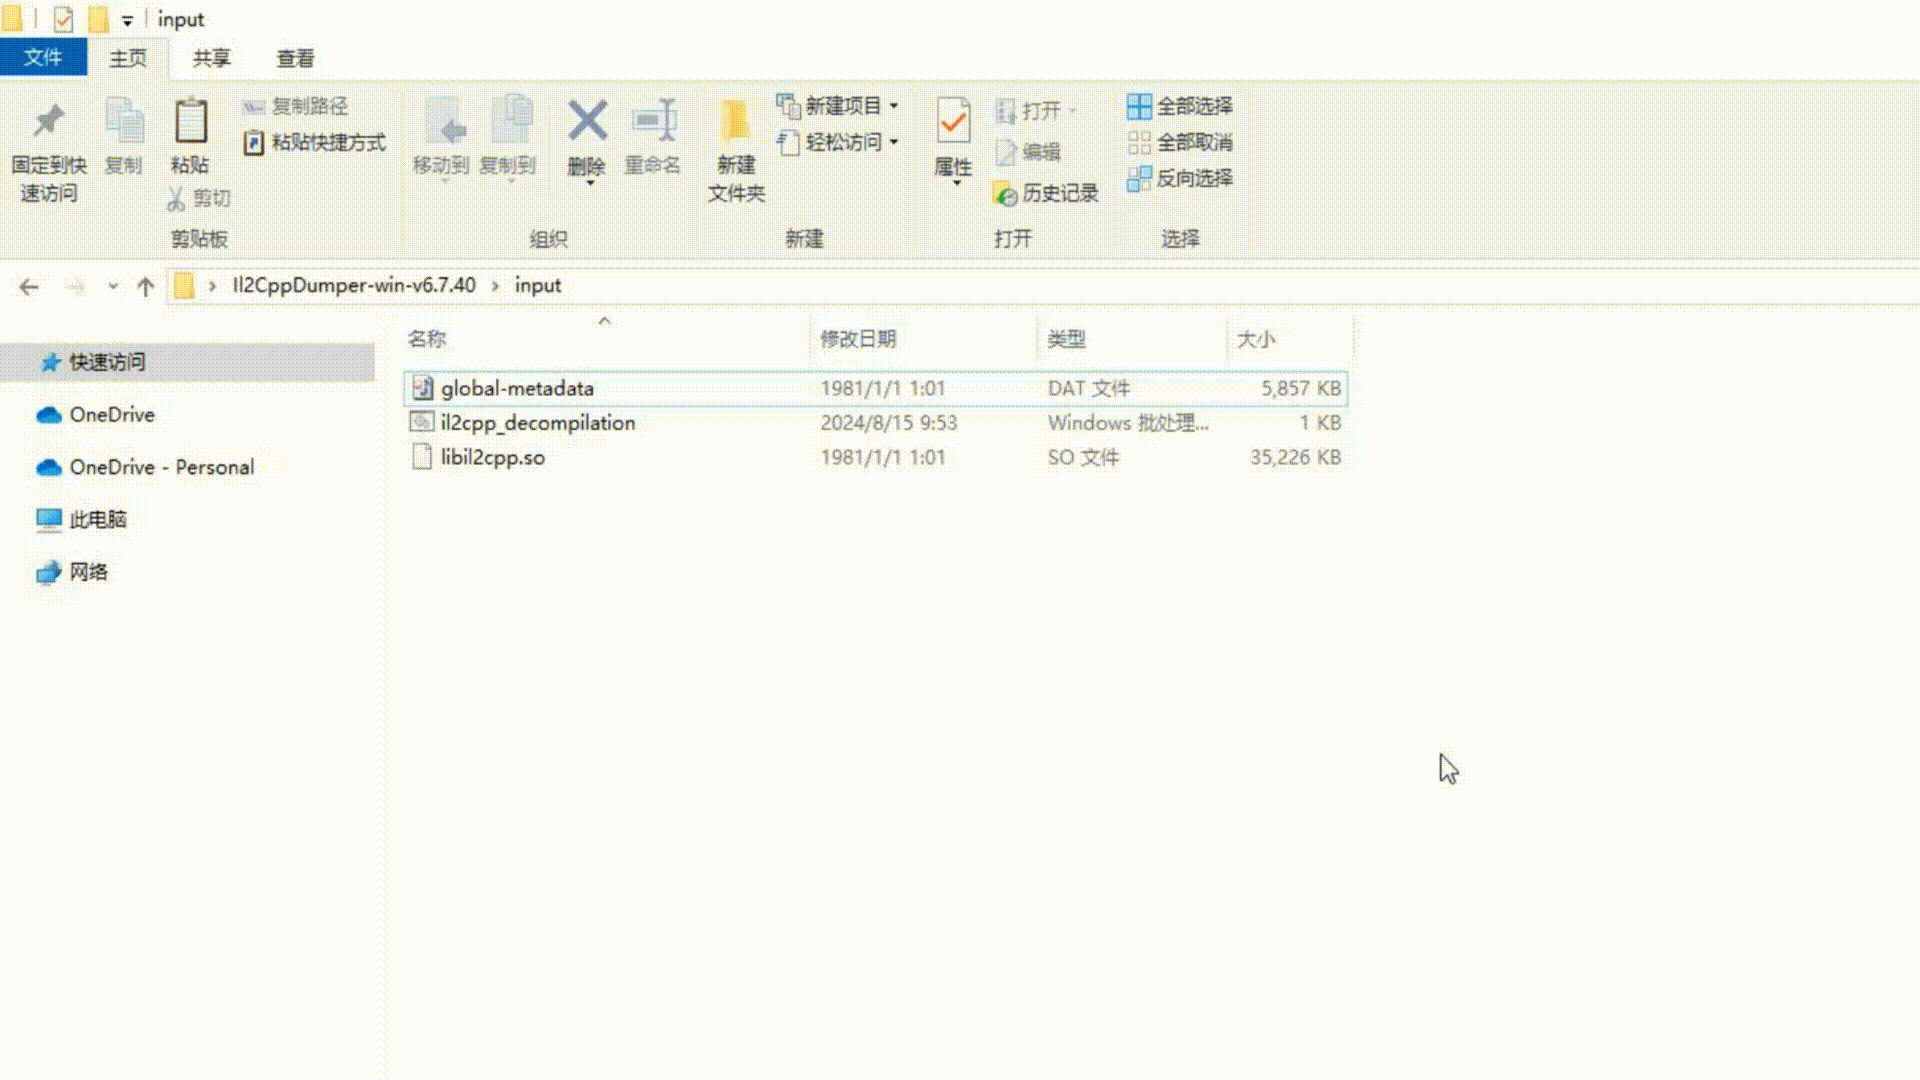This screenshot has width=1920, height=1080.
Task: Click Il2CppDumper-win-v6.7.40 in the address bar
Action: (x=354, y=285)
